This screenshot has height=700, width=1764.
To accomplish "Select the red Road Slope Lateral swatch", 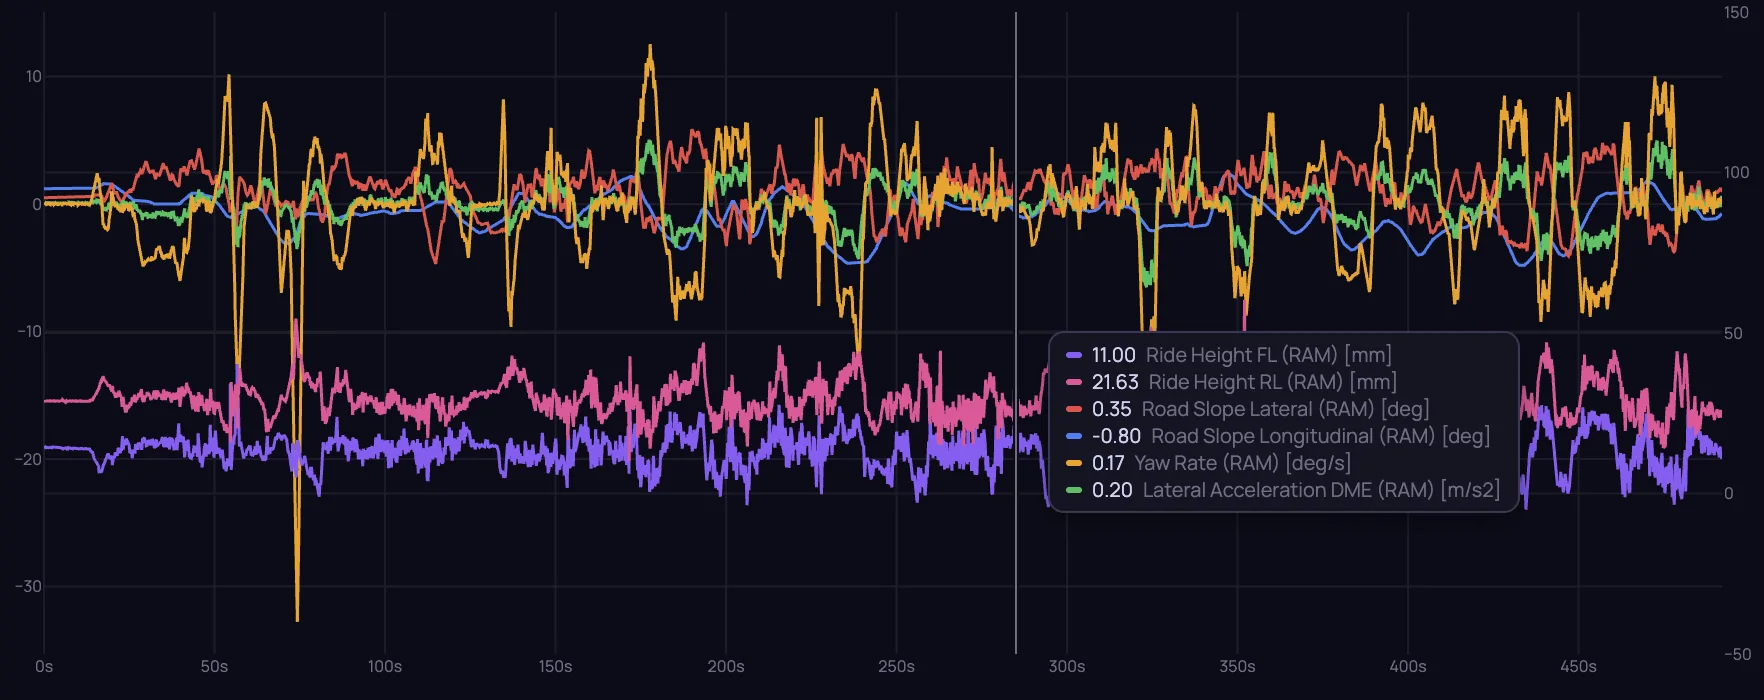I will click(x=1074, y=409).
